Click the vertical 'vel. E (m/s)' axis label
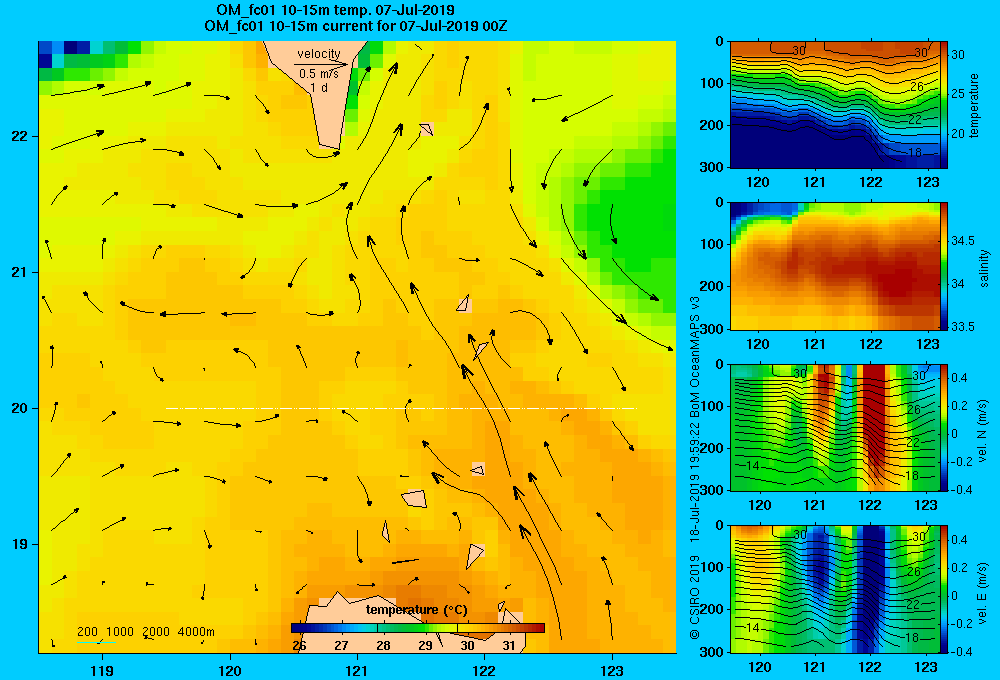 coord(983,592)
